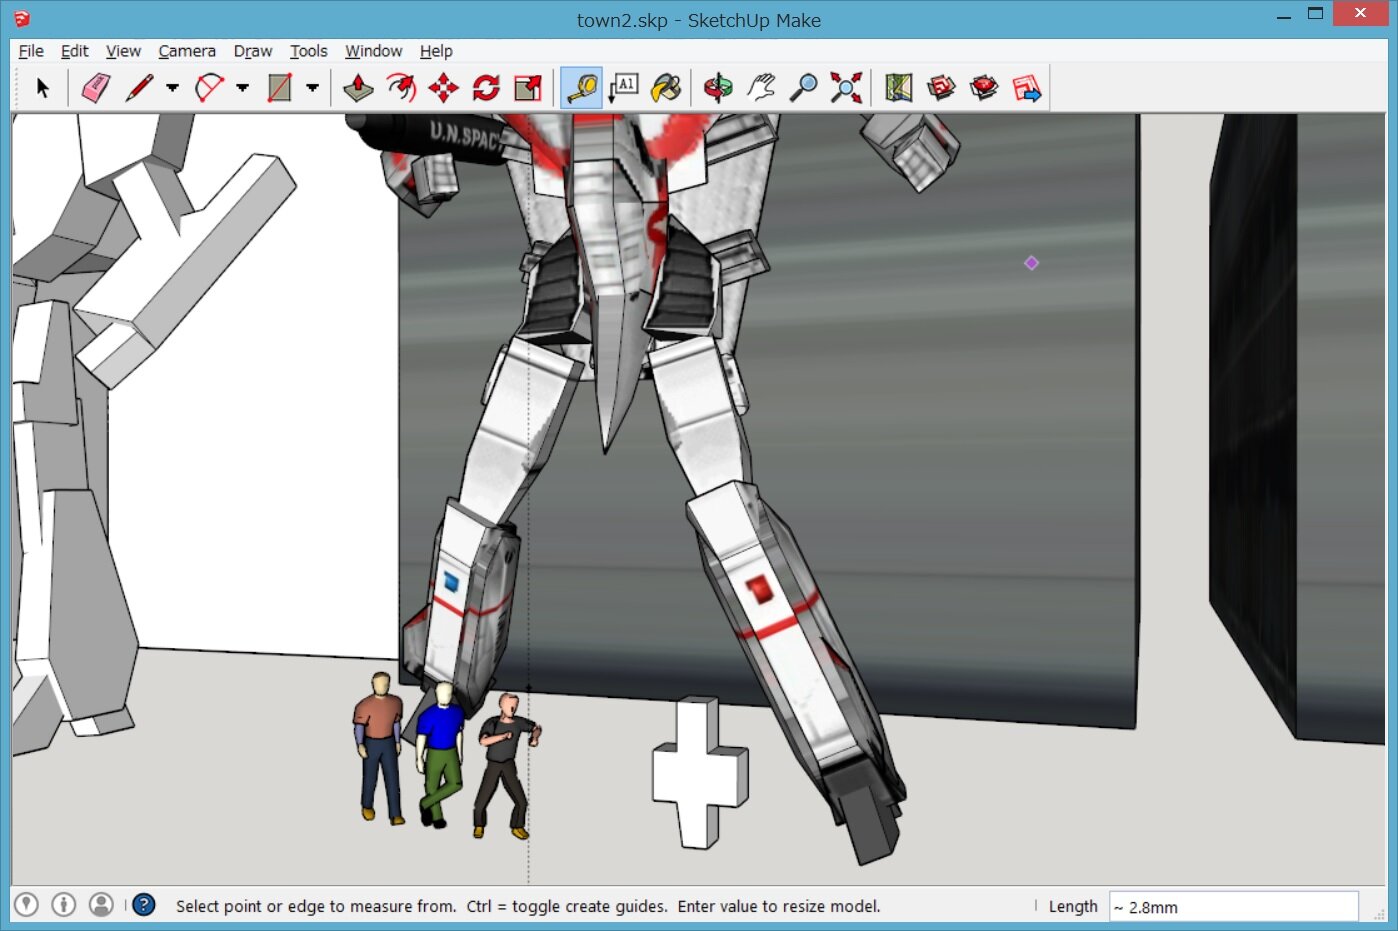Open the Add Location map icon

coord(898,88)
